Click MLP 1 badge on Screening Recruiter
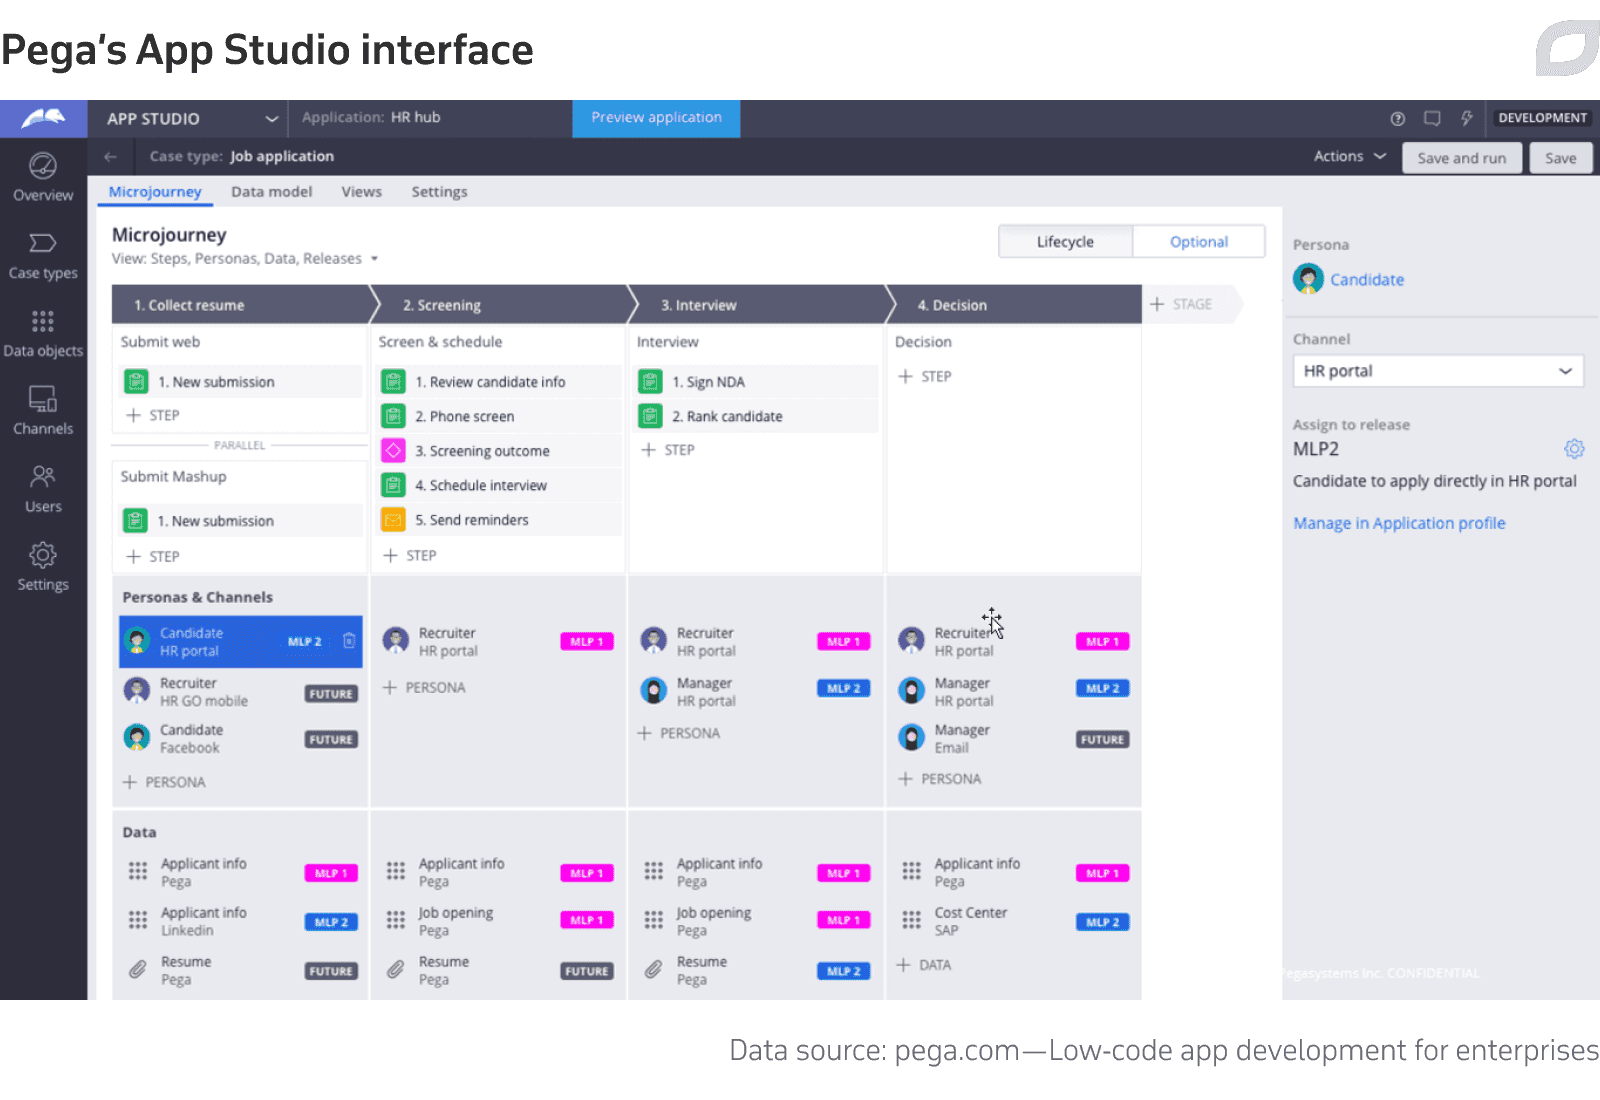 587,641
